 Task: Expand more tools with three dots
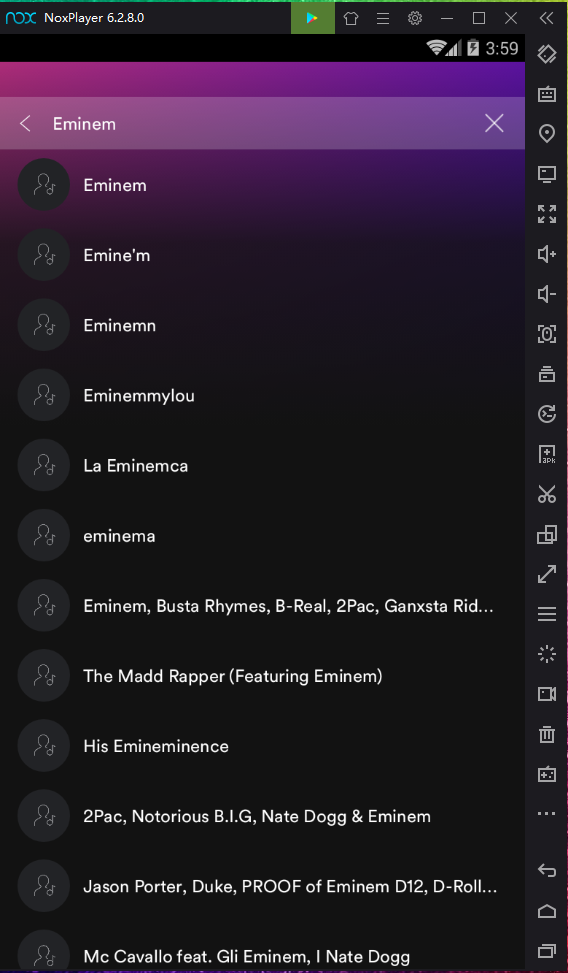tap(546, 814)
